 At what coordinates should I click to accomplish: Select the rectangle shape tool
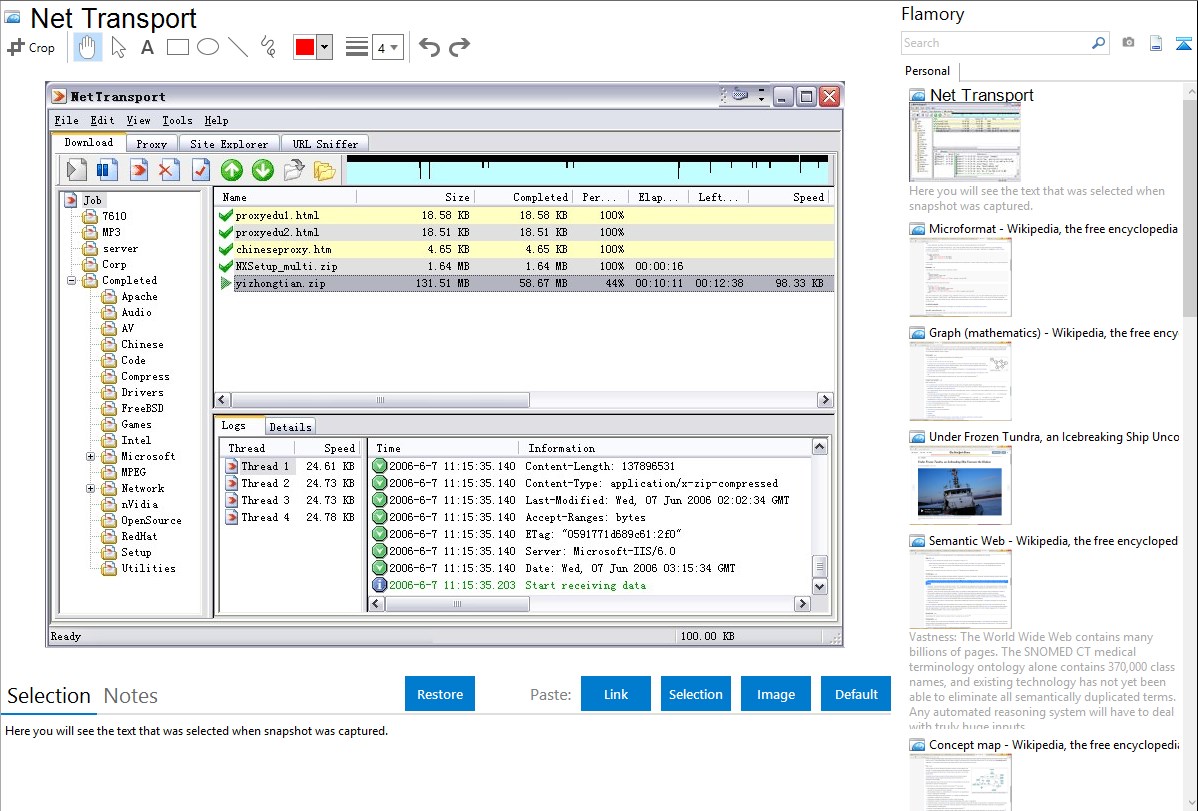click(x=178, y=47)
